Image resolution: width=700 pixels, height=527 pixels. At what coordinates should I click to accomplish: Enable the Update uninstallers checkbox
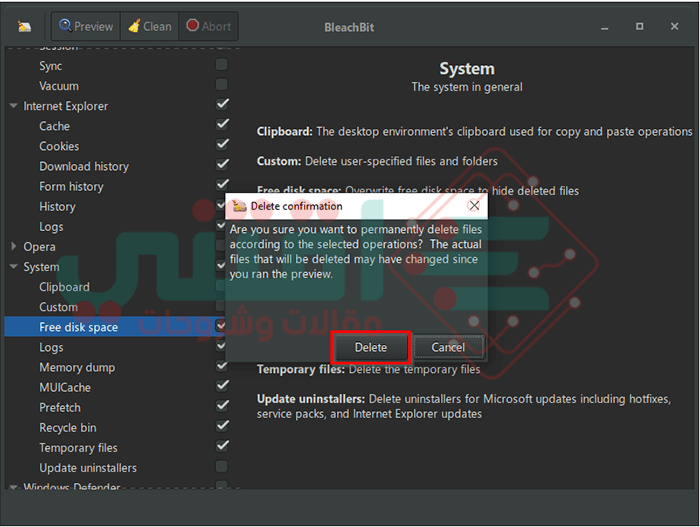(x=221, y=466)
